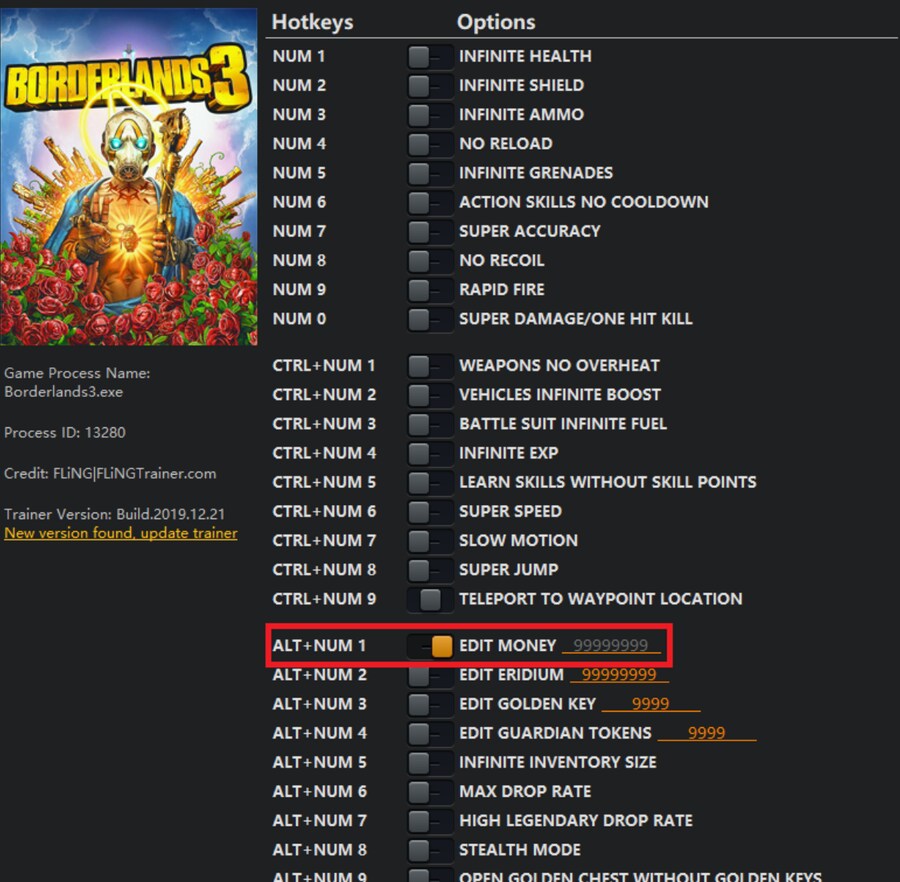Enable Super Speed toggle

coord(429,511)
